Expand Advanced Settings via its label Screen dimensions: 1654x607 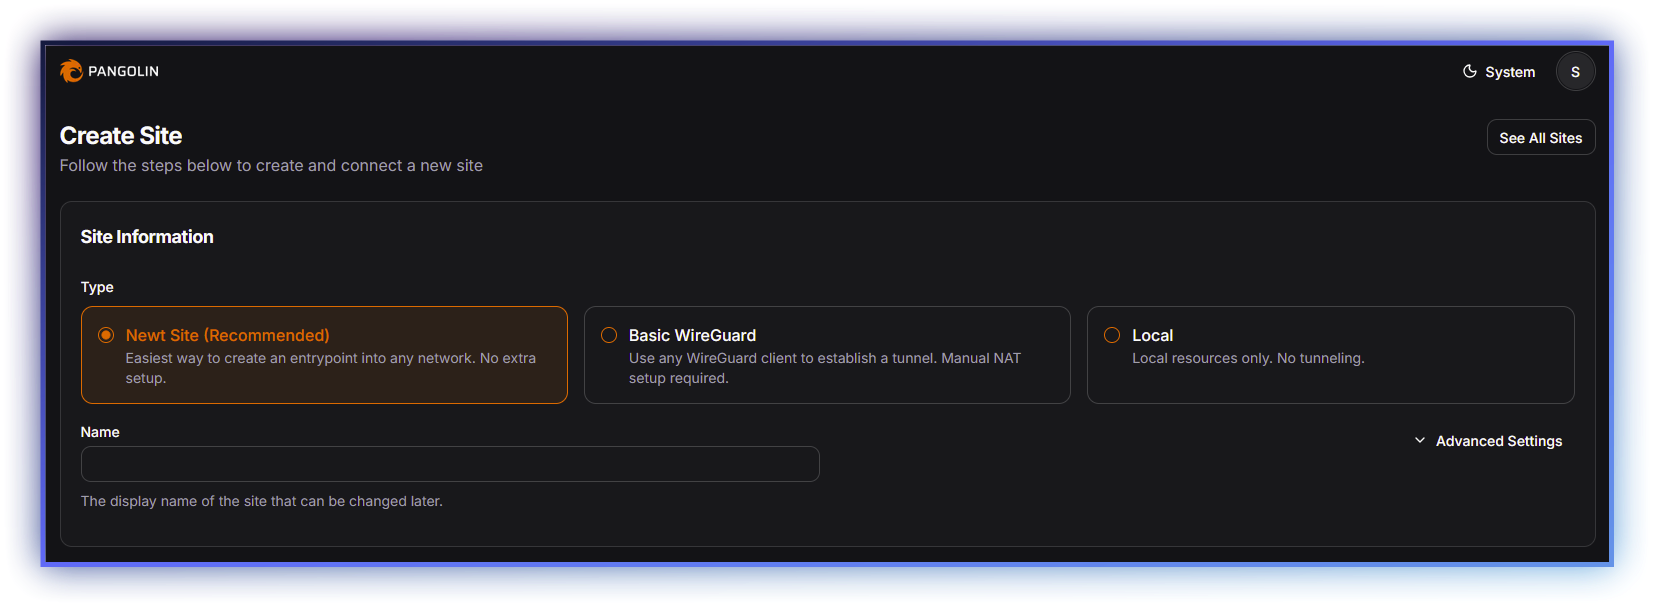pyautogui.click(x=1498, y=441)
